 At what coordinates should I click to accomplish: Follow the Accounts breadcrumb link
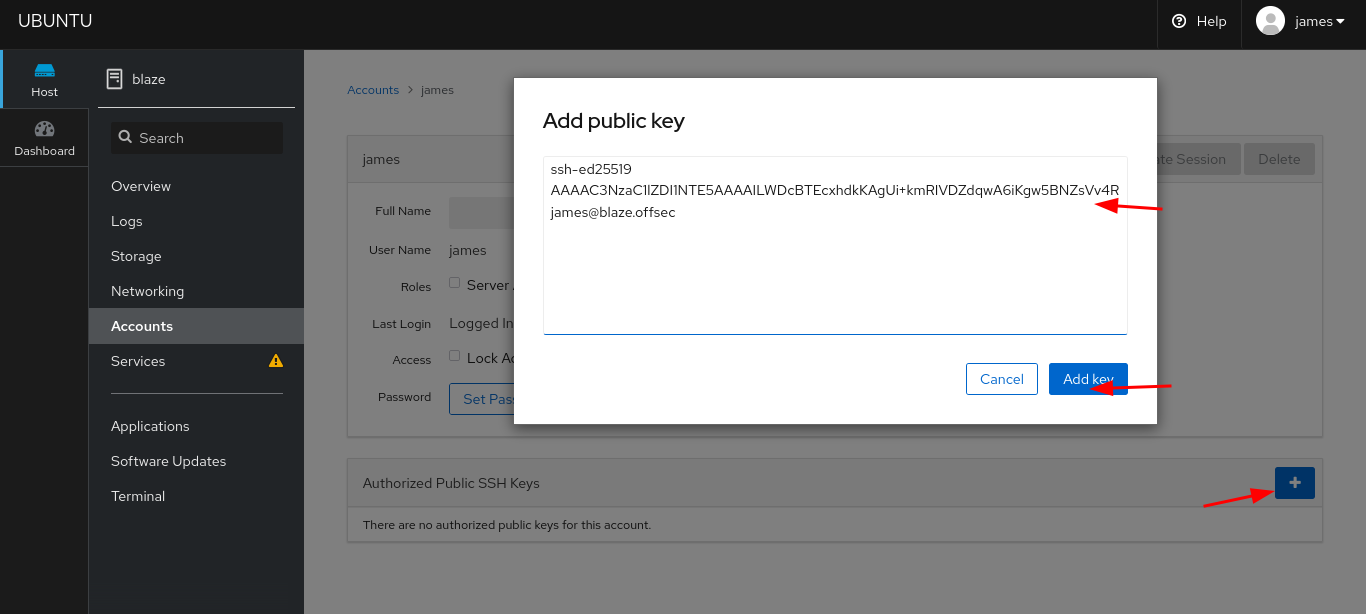coord(373,90)
